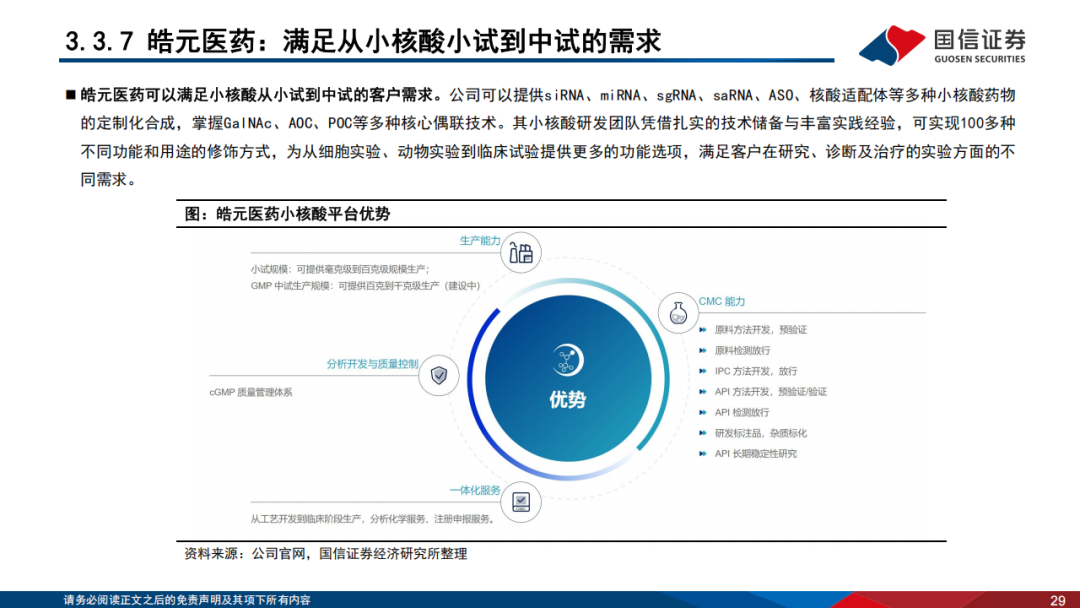Click the list item 研发标注品，杂质标化
The width and height of the screenshot is (1080, 608).
(x=760, y=433)
